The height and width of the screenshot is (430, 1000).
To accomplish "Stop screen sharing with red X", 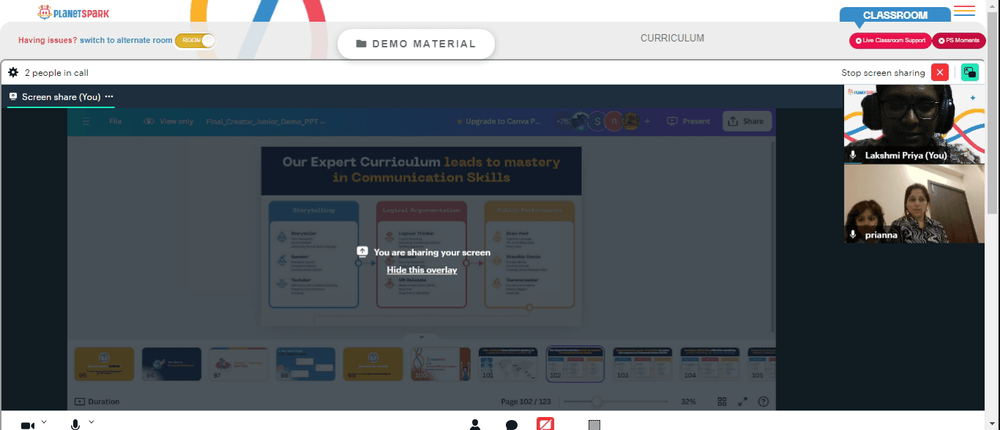I will pos(939,73).
